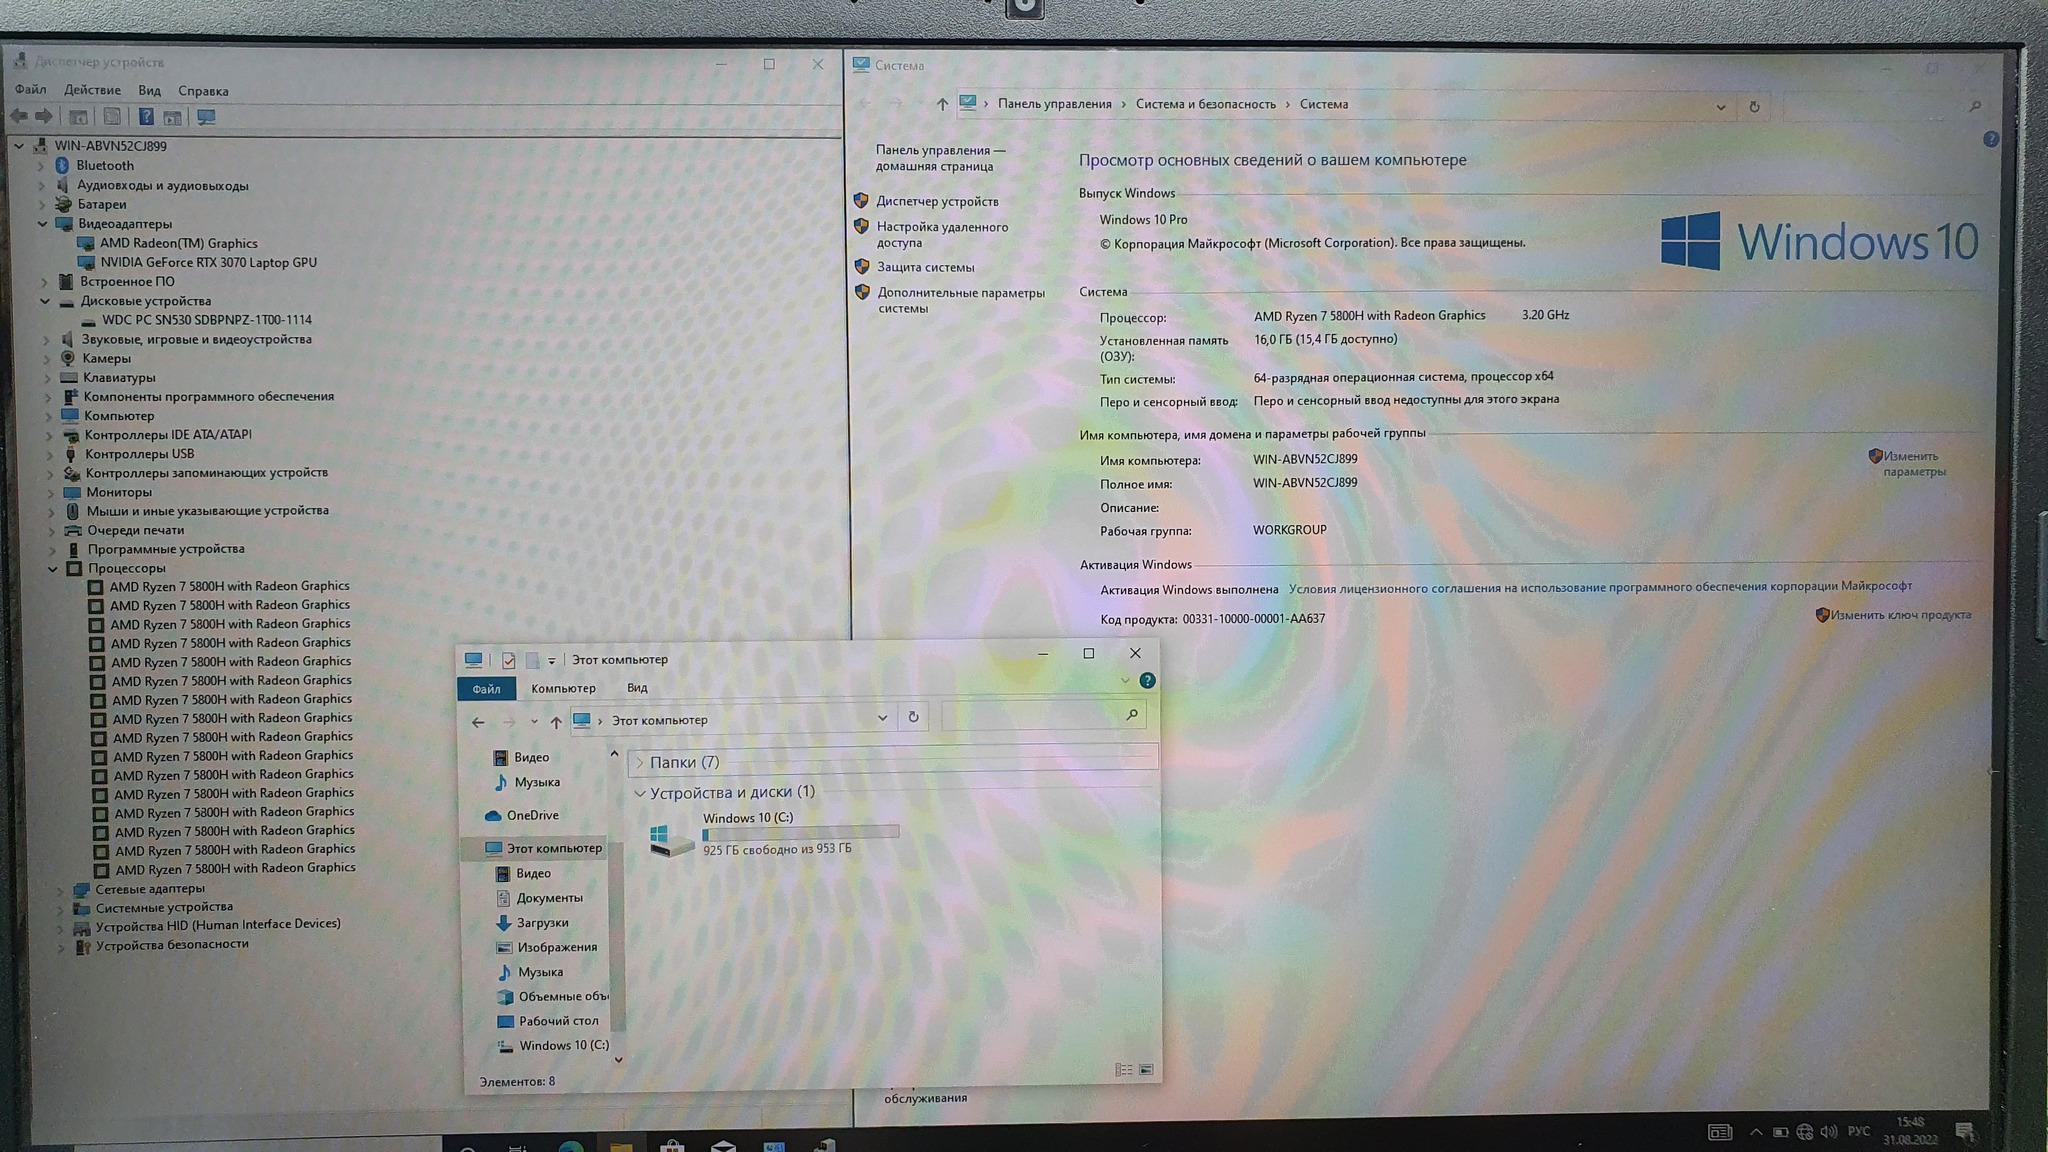Refresh the Explorer address bar

point(913,717)
